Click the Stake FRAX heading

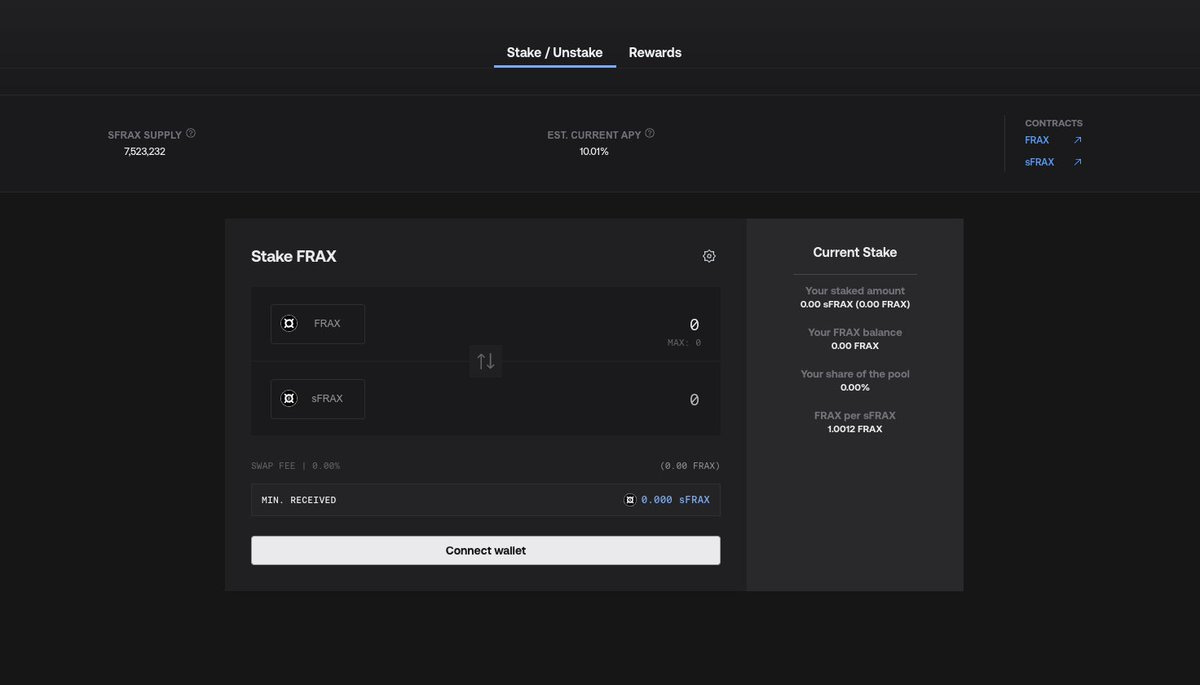click(294, 256)
